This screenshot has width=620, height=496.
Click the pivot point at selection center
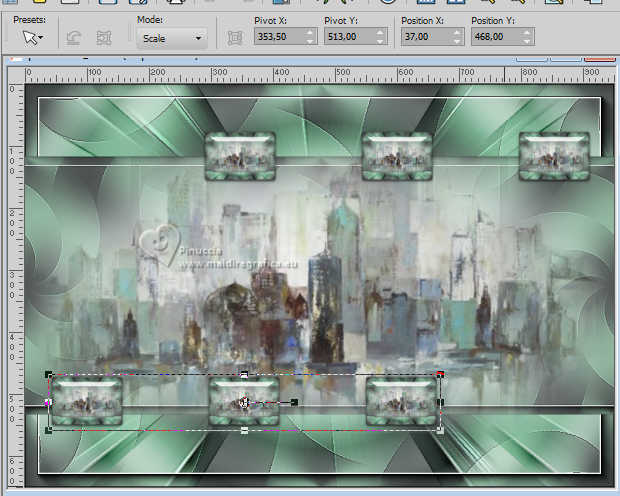[244, 403]
